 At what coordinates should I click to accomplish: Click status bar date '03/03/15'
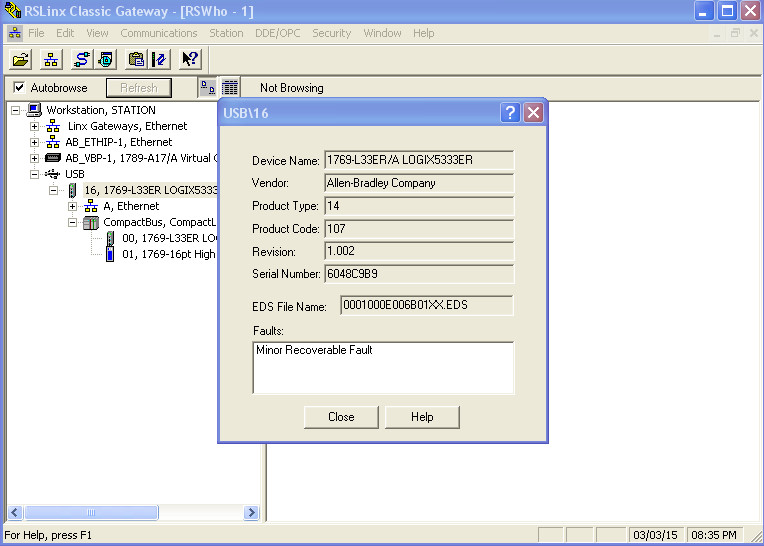point(655,535)
